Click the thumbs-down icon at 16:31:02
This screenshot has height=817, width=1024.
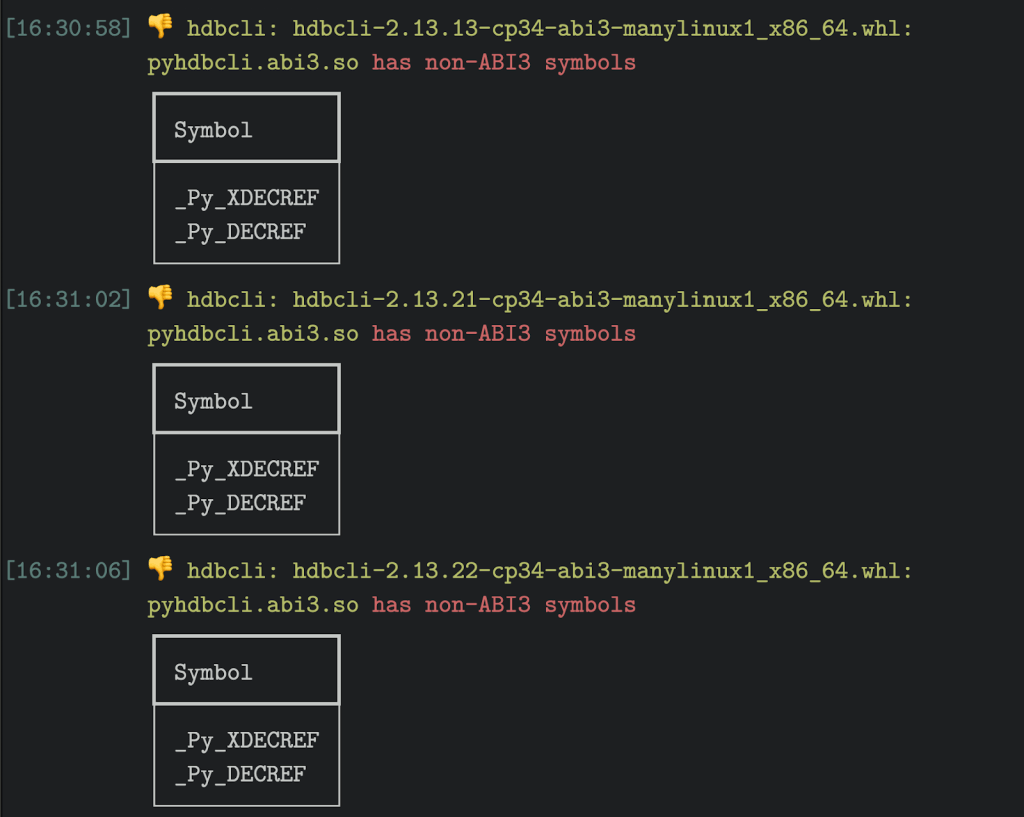coord(160,297)
